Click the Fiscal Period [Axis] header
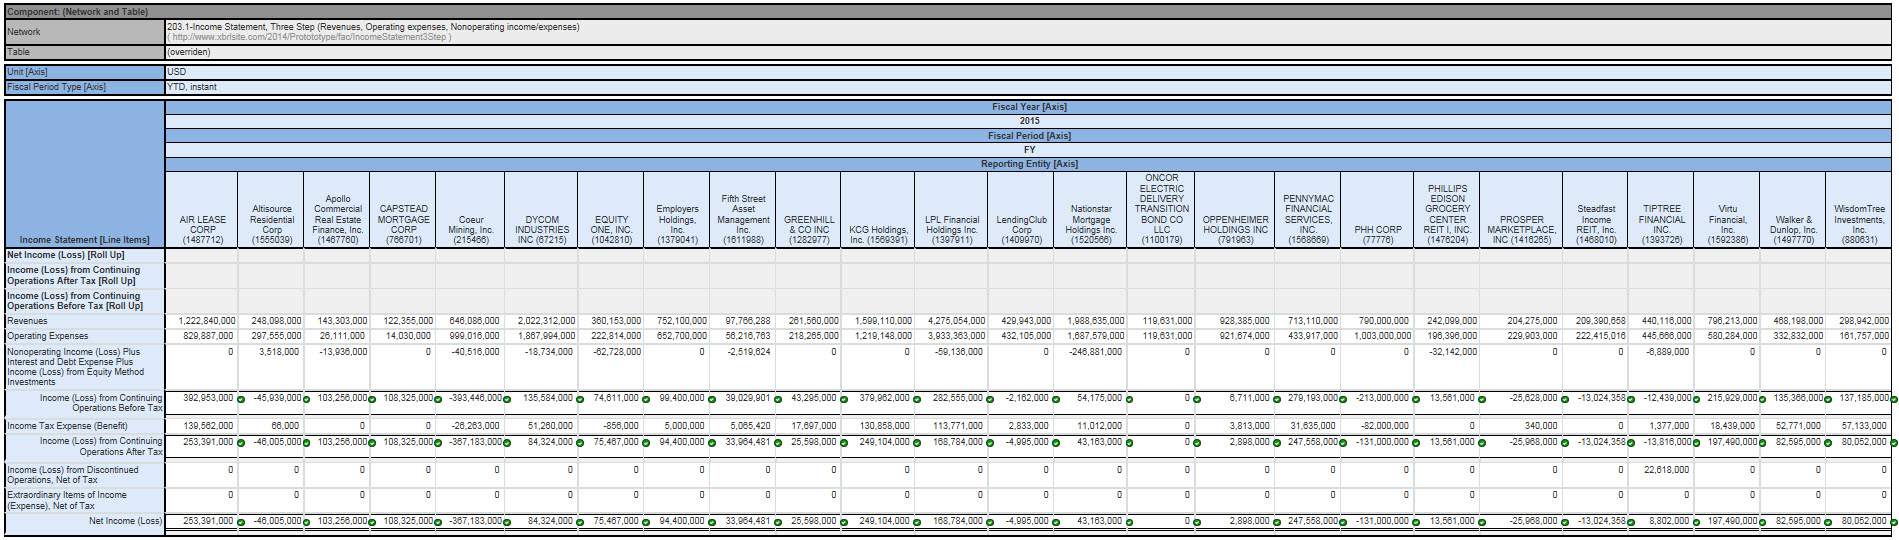Viewport: 1899px width, 540px height. pos(1029,136)
